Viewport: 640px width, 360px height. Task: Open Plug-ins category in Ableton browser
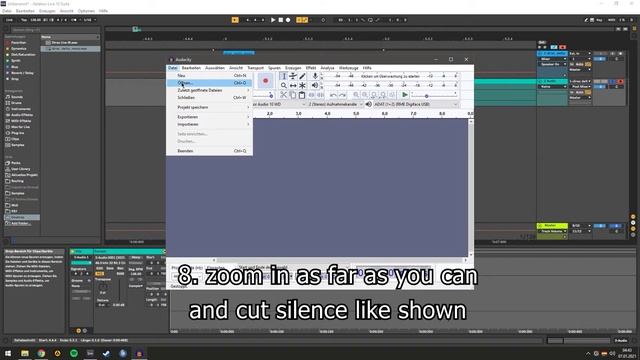click(17, 133)
